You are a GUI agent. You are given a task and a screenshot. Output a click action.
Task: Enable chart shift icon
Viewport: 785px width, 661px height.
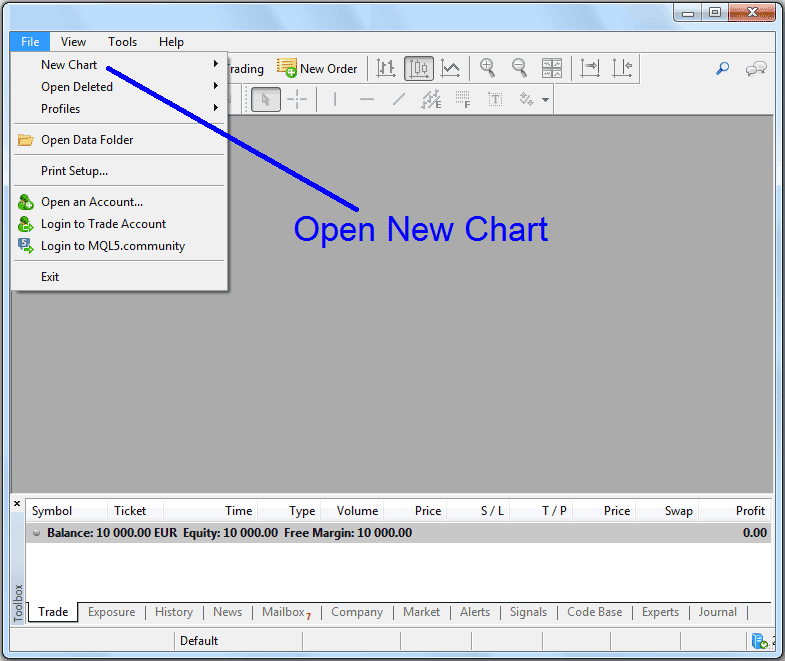[622, 68]
